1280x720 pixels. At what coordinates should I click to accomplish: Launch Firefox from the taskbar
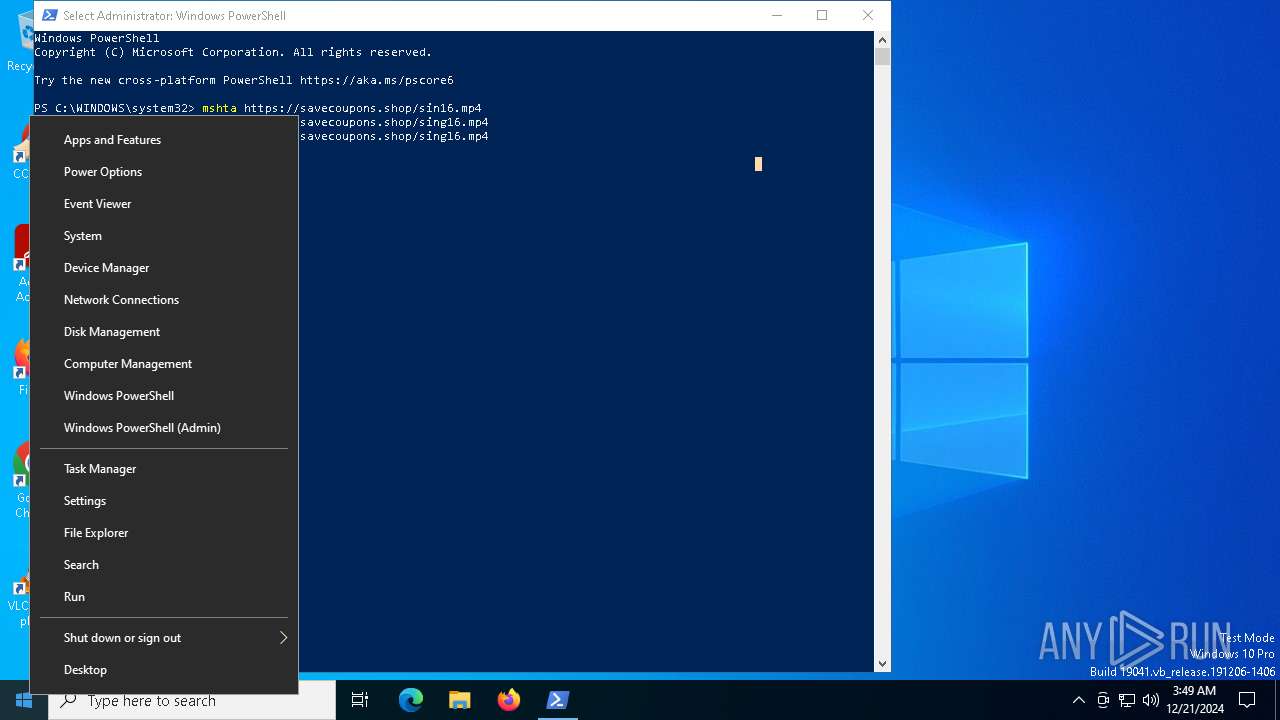tap(509, 700)
